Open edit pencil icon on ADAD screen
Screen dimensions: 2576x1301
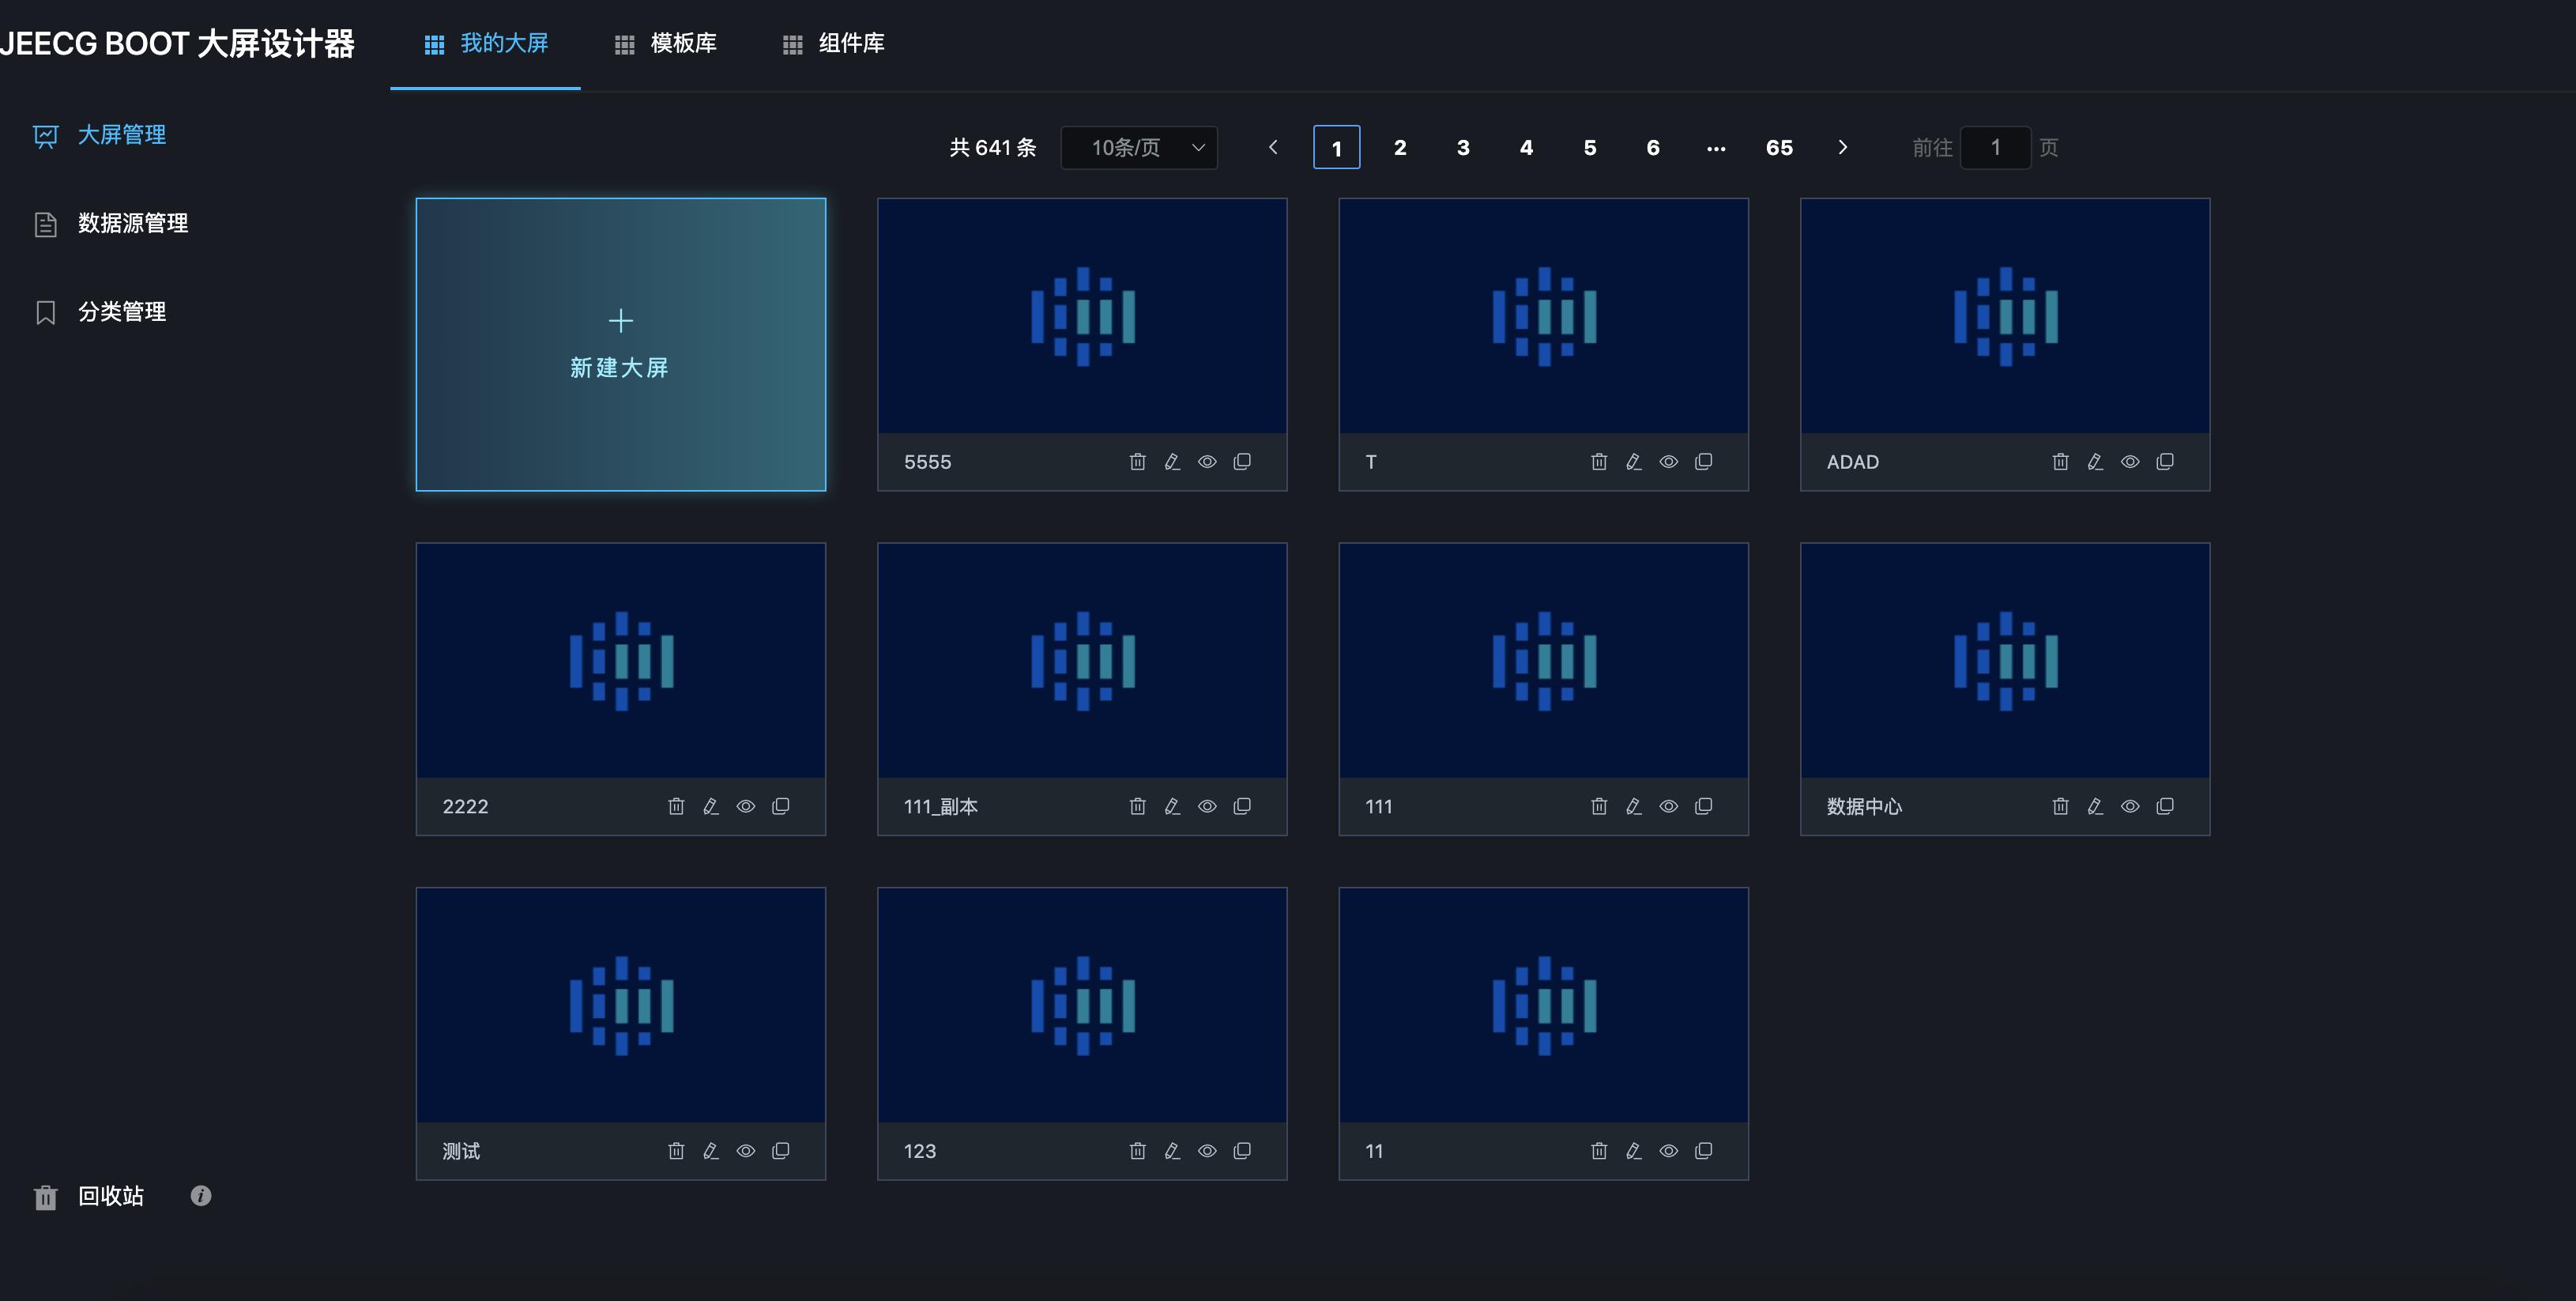click(x=2095, y=461)
